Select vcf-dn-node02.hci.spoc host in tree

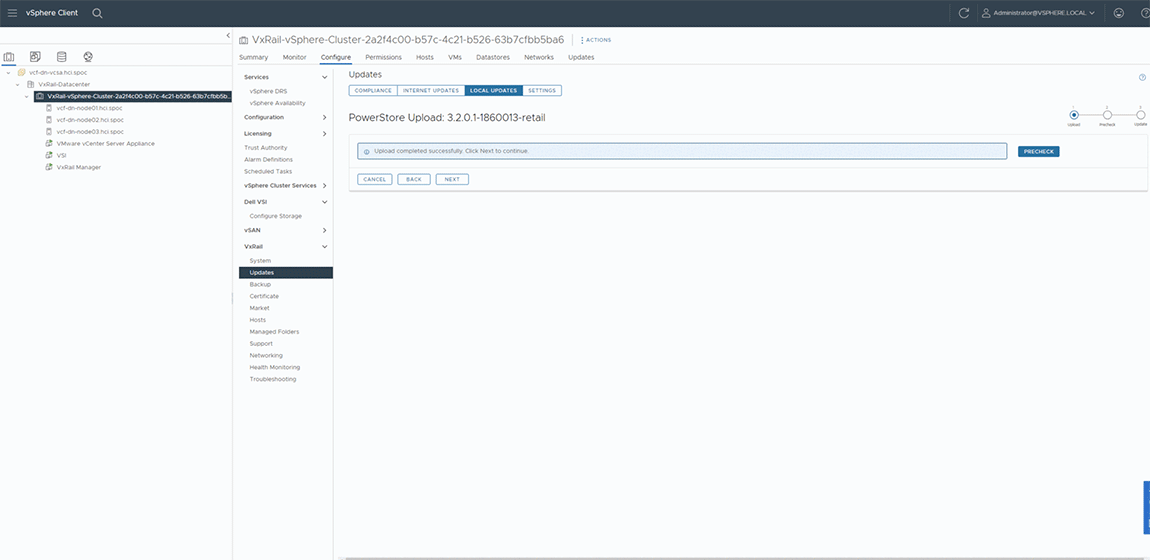(90, 120)
